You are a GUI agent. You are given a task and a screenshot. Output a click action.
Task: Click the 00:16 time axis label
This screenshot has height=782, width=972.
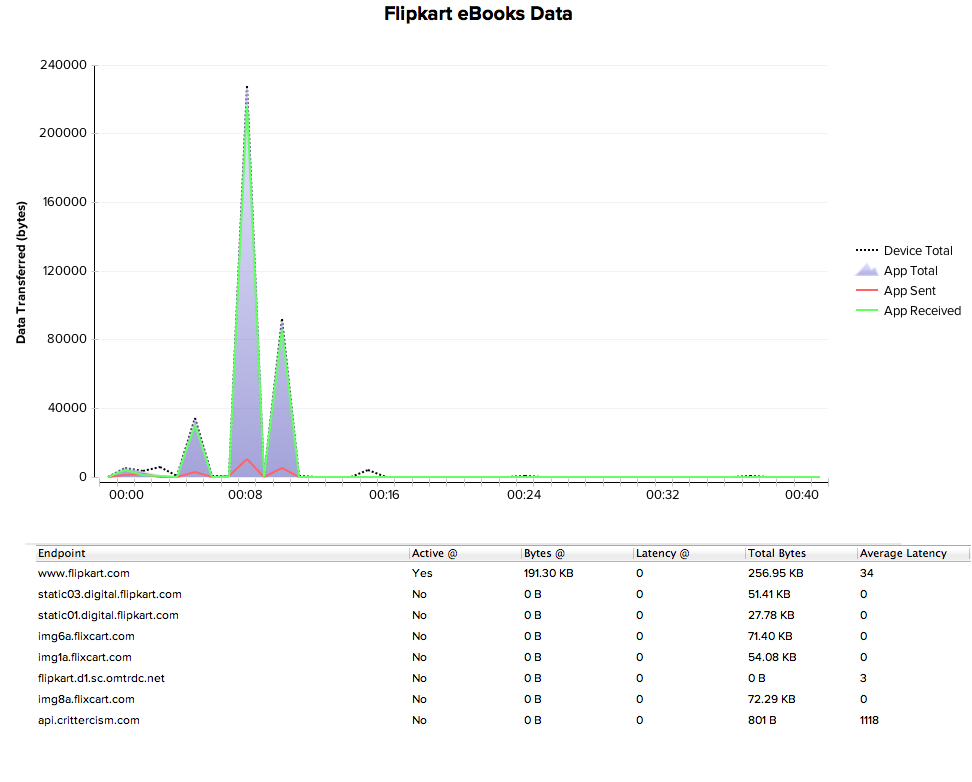(x=384, y=495)
